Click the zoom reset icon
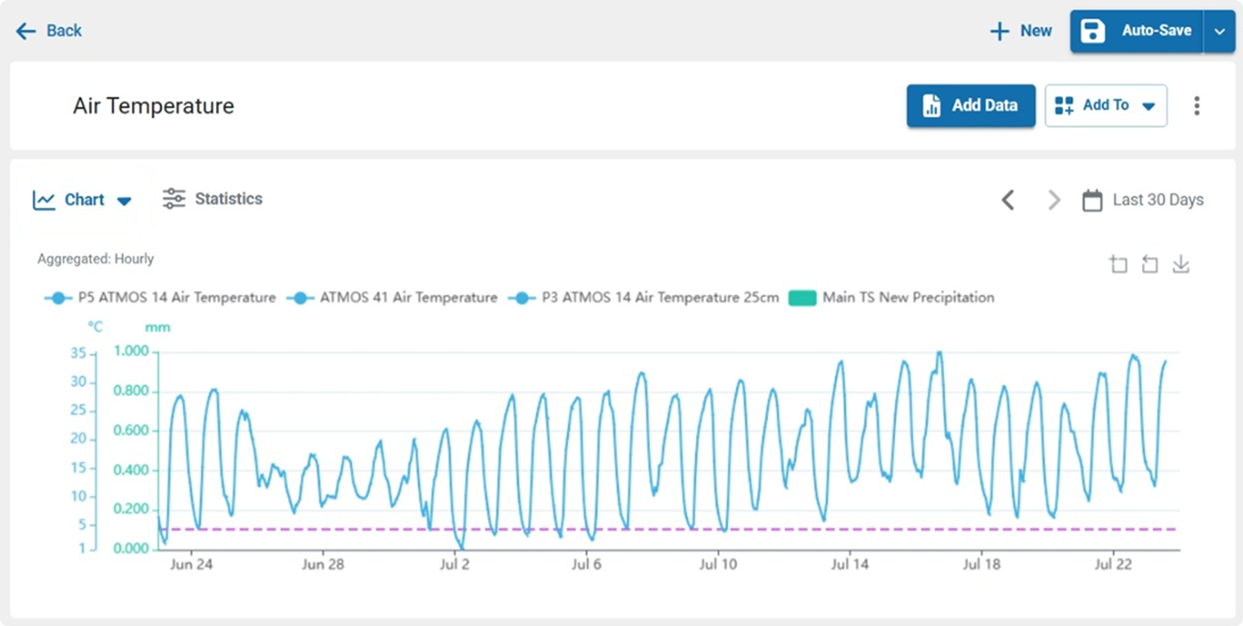This screenshot has width=1243, height=626. (x=1150, y=264)
